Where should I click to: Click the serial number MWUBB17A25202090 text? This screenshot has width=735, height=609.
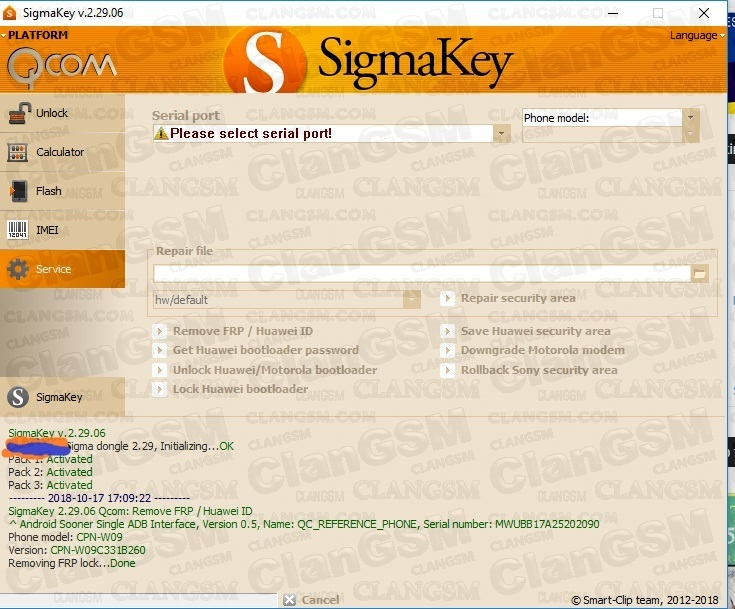(x=547, y=524)
